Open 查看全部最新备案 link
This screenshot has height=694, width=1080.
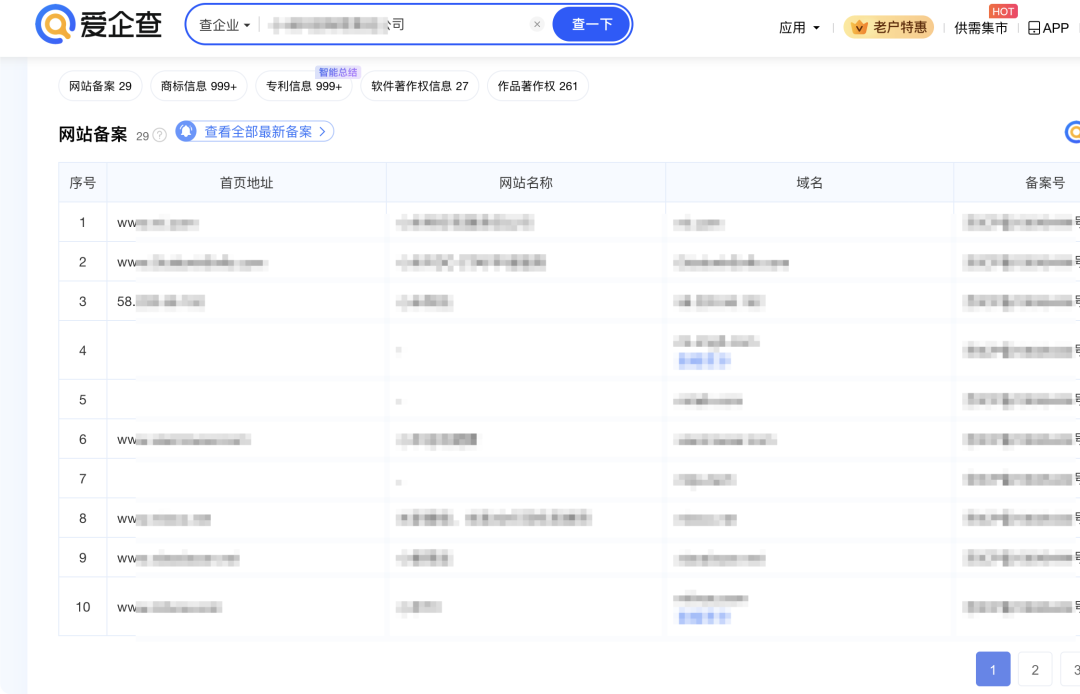(x=255, y=132)
